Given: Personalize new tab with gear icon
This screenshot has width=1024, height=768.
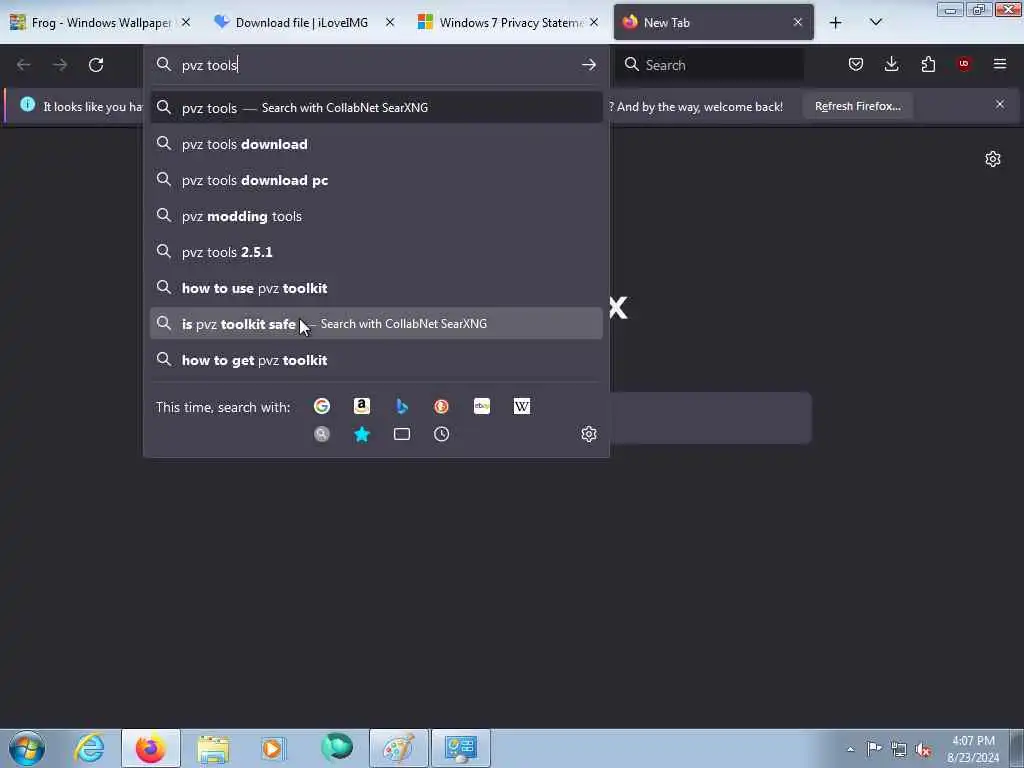Looking at the screenshot, I should pos(993,159).
